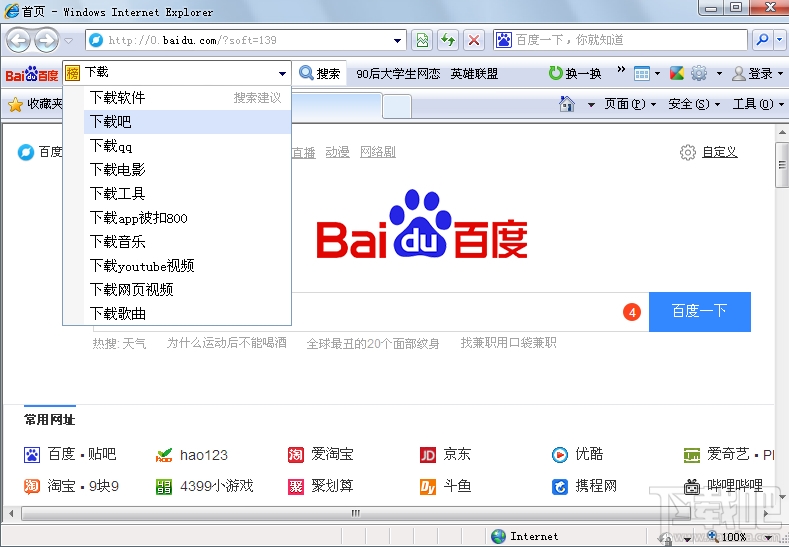
Task: Select suggestion 下载app被扣800
Action: point(187,218)
